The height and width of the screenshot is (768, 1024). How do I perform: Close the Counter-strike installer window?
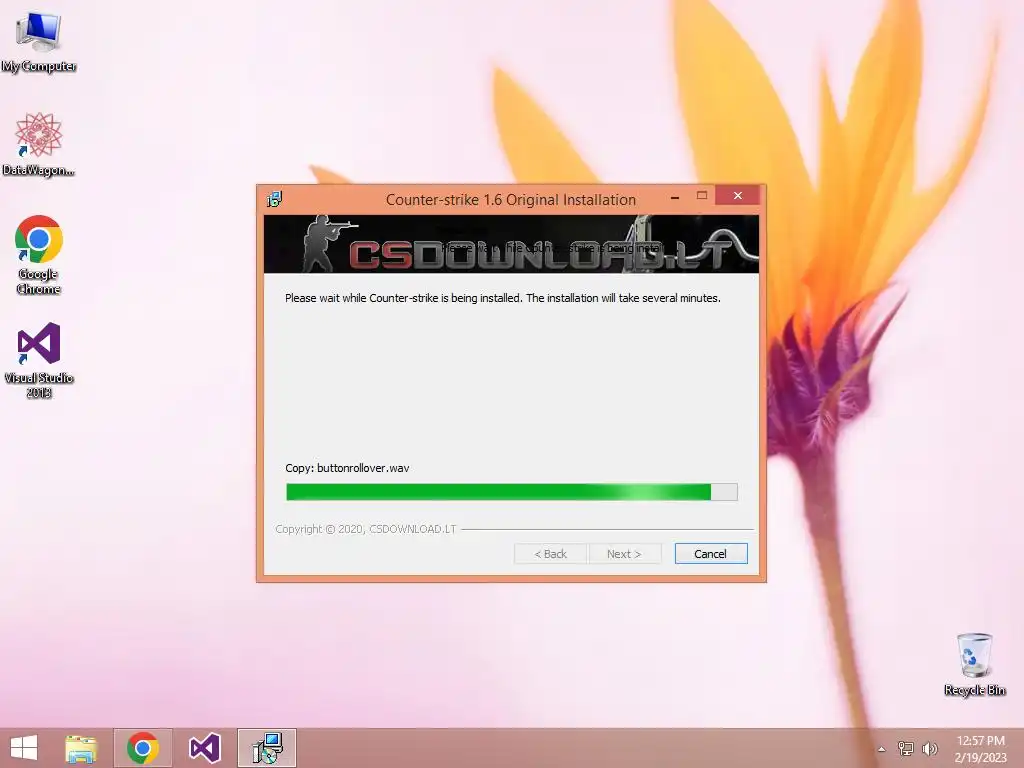[x=738, y=196]
